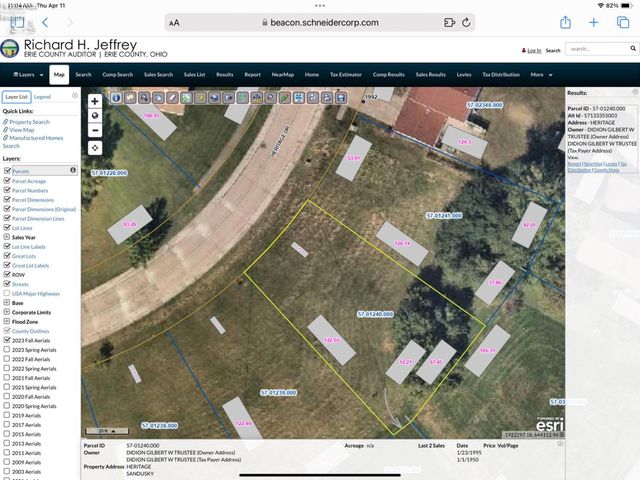
Task: Click the Log In link
Action: point(533,50)
